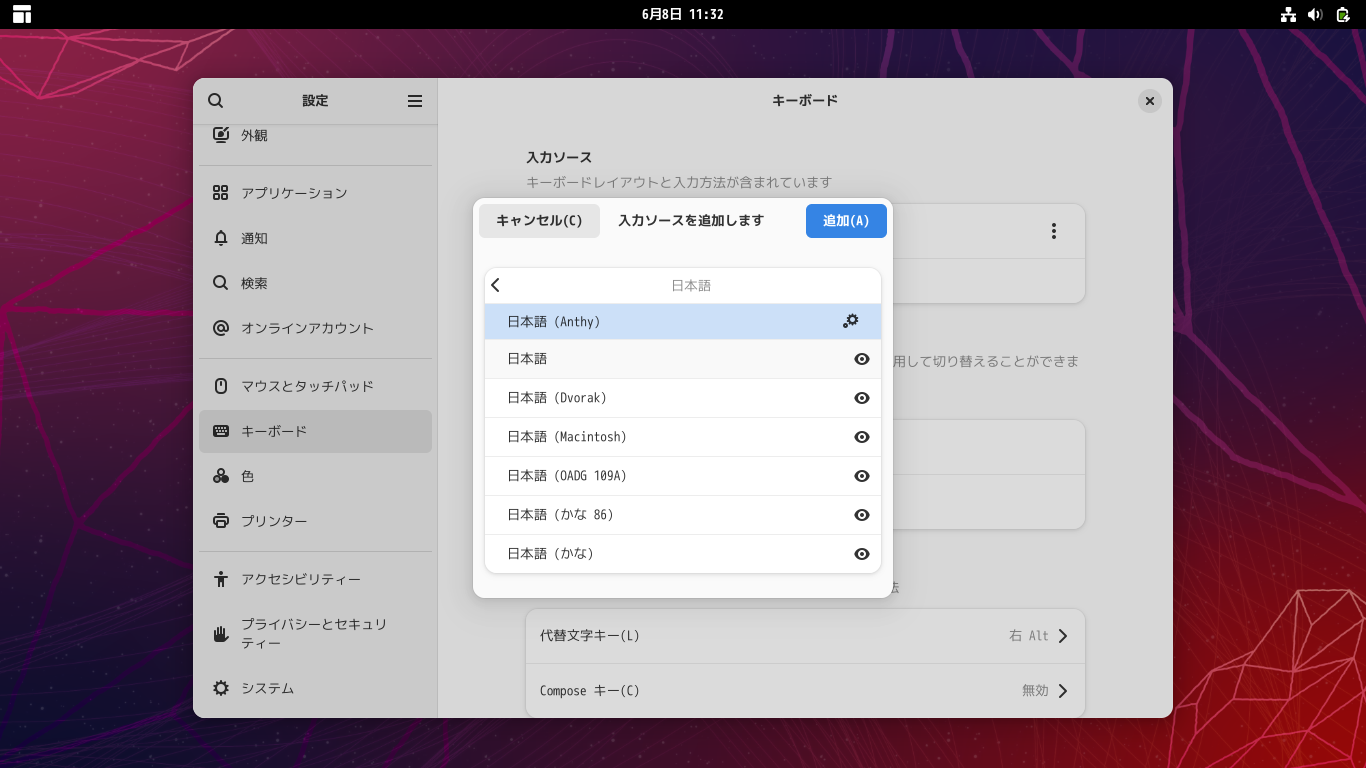Select 日本語 (Macintosh) row
This screenshot has width=1366, height=768.
coord(683,437)
